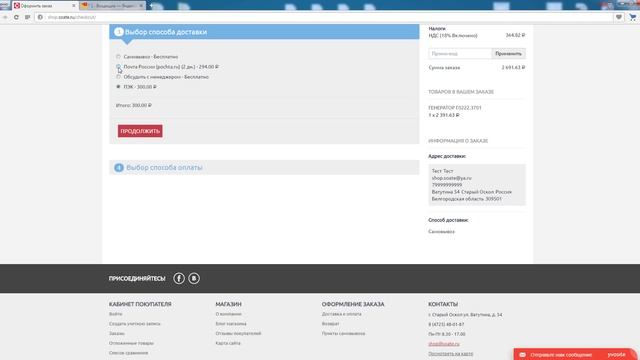Select the "ПЭК - 300.00" delivery option

[x=118, y=87]
